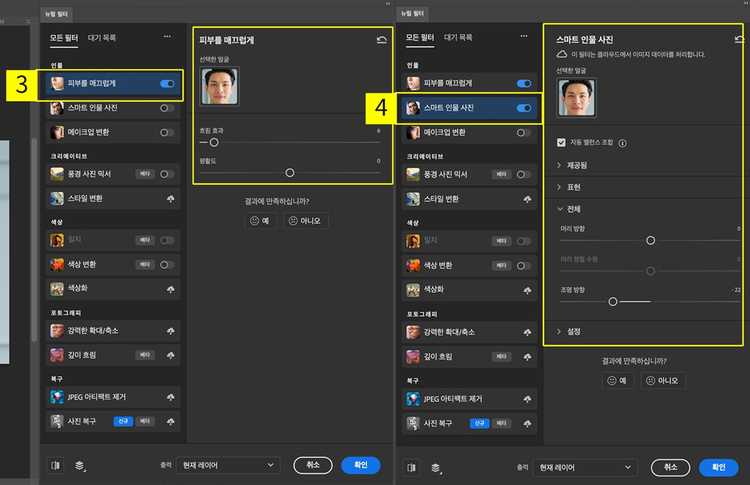Switch to 대기 목록 tab in right panel
This screenshot has height=485, width=750.
pos(458,37)
